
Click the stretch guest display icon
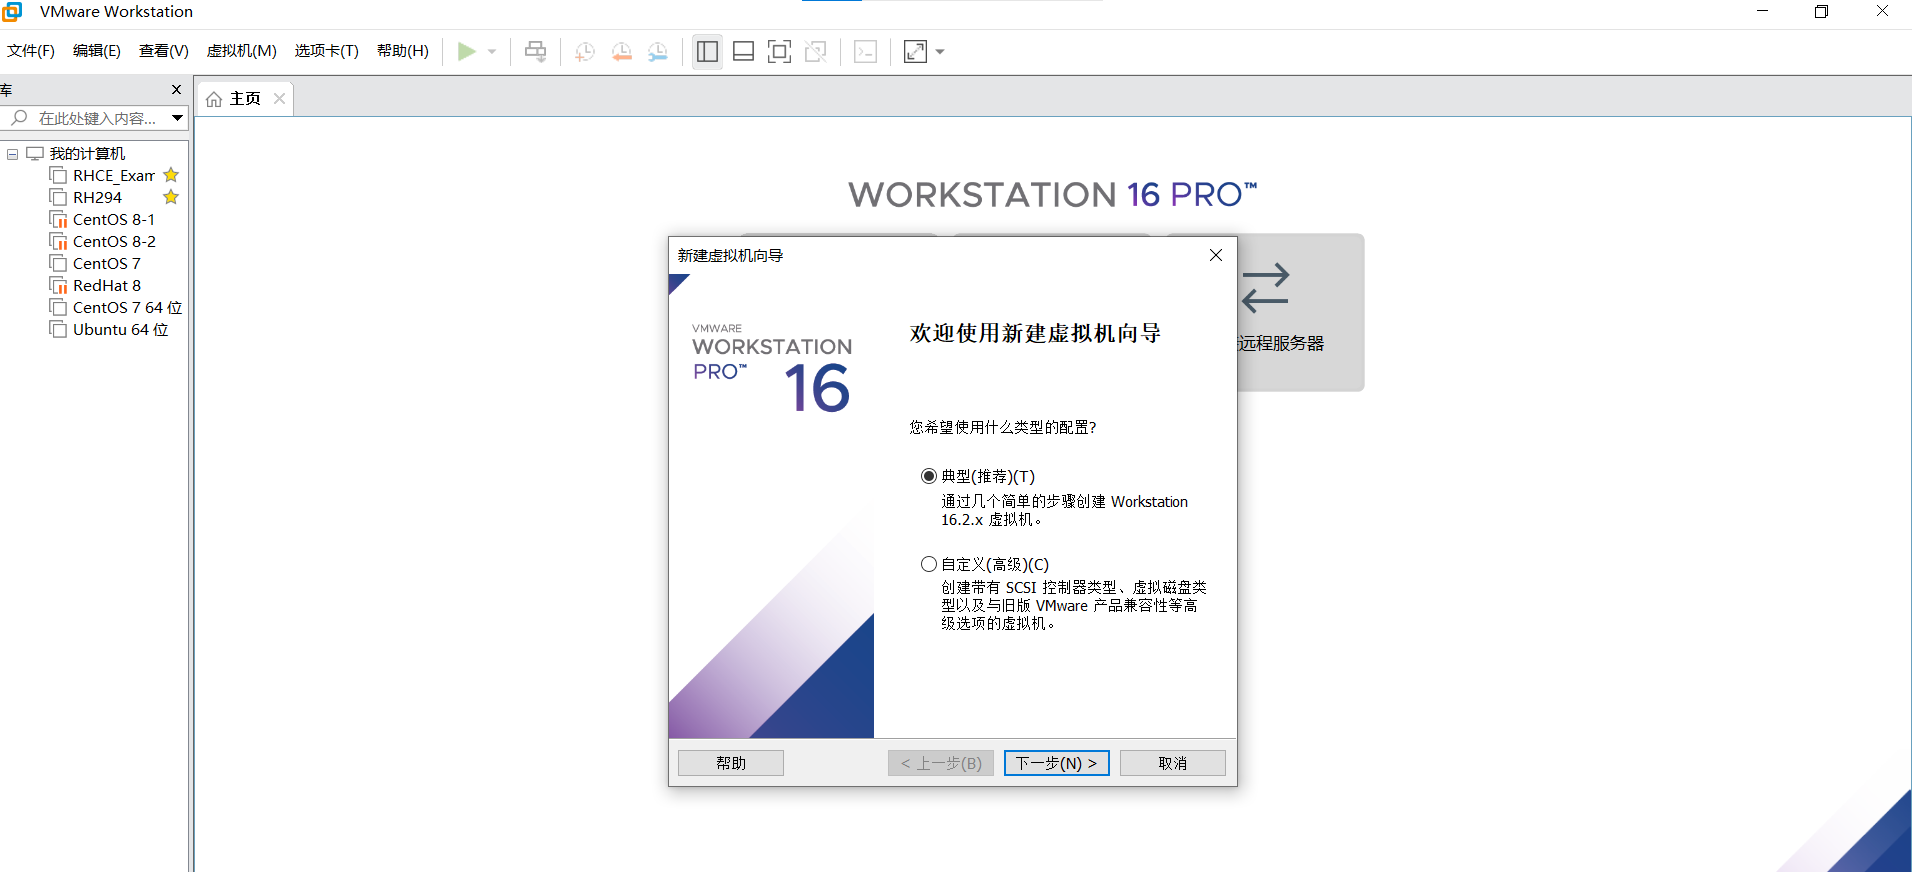(x=915, y=51)
